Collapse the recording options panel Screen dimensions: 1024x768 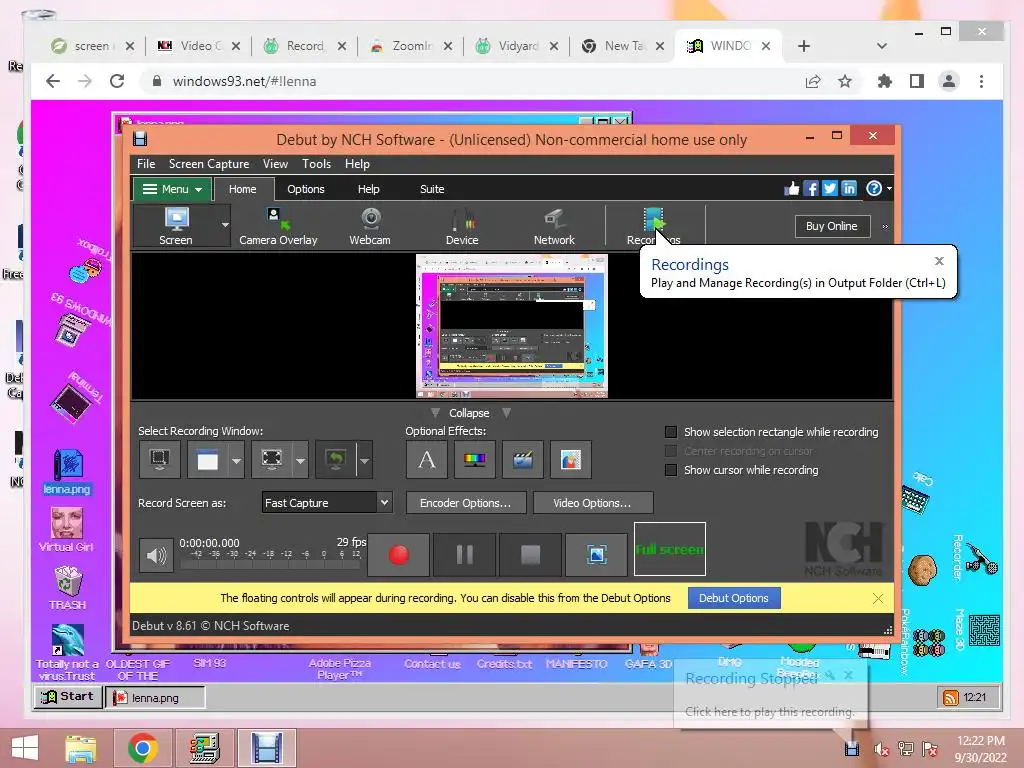tap(469, 413)
